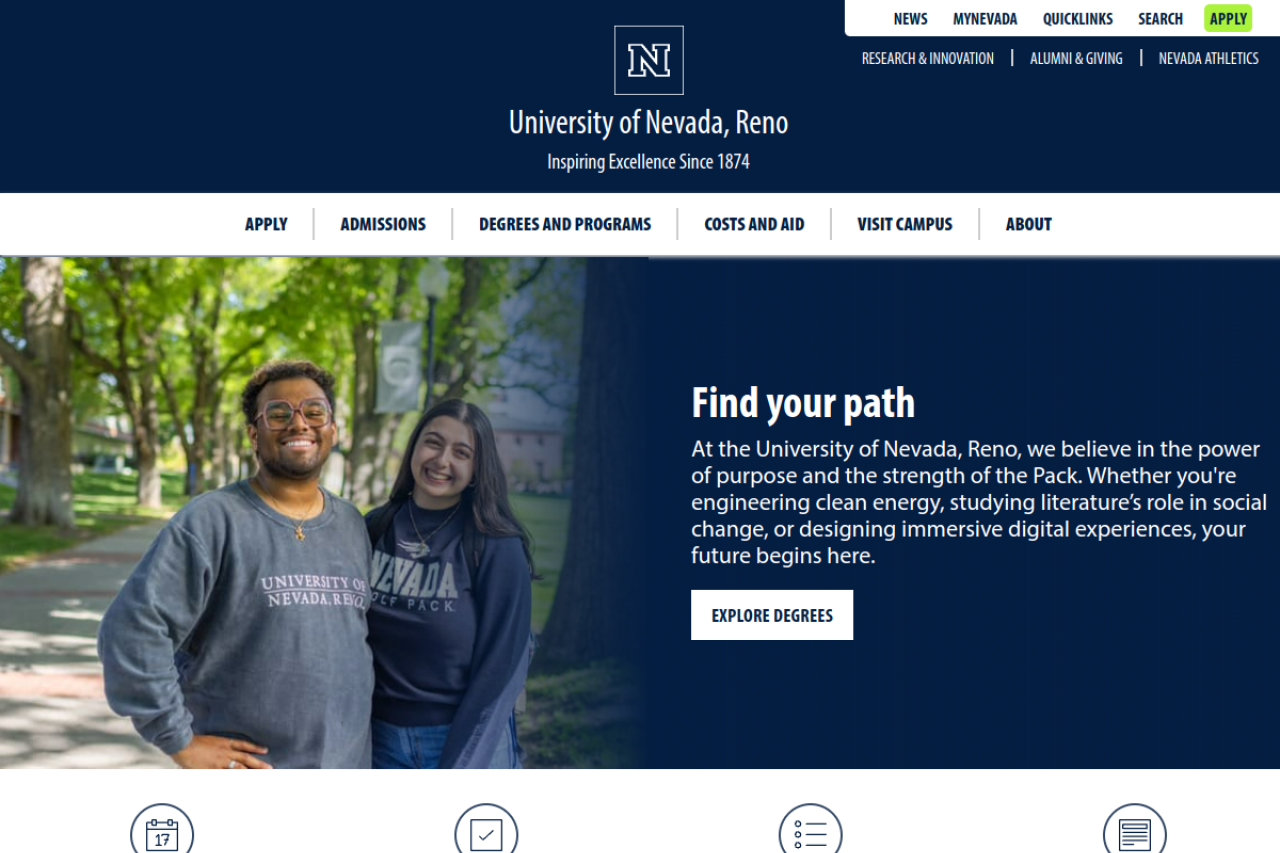Select Apply in main navigation
Image resolution: width=1280 pixels, height=853 pixels.
[266, 224]
